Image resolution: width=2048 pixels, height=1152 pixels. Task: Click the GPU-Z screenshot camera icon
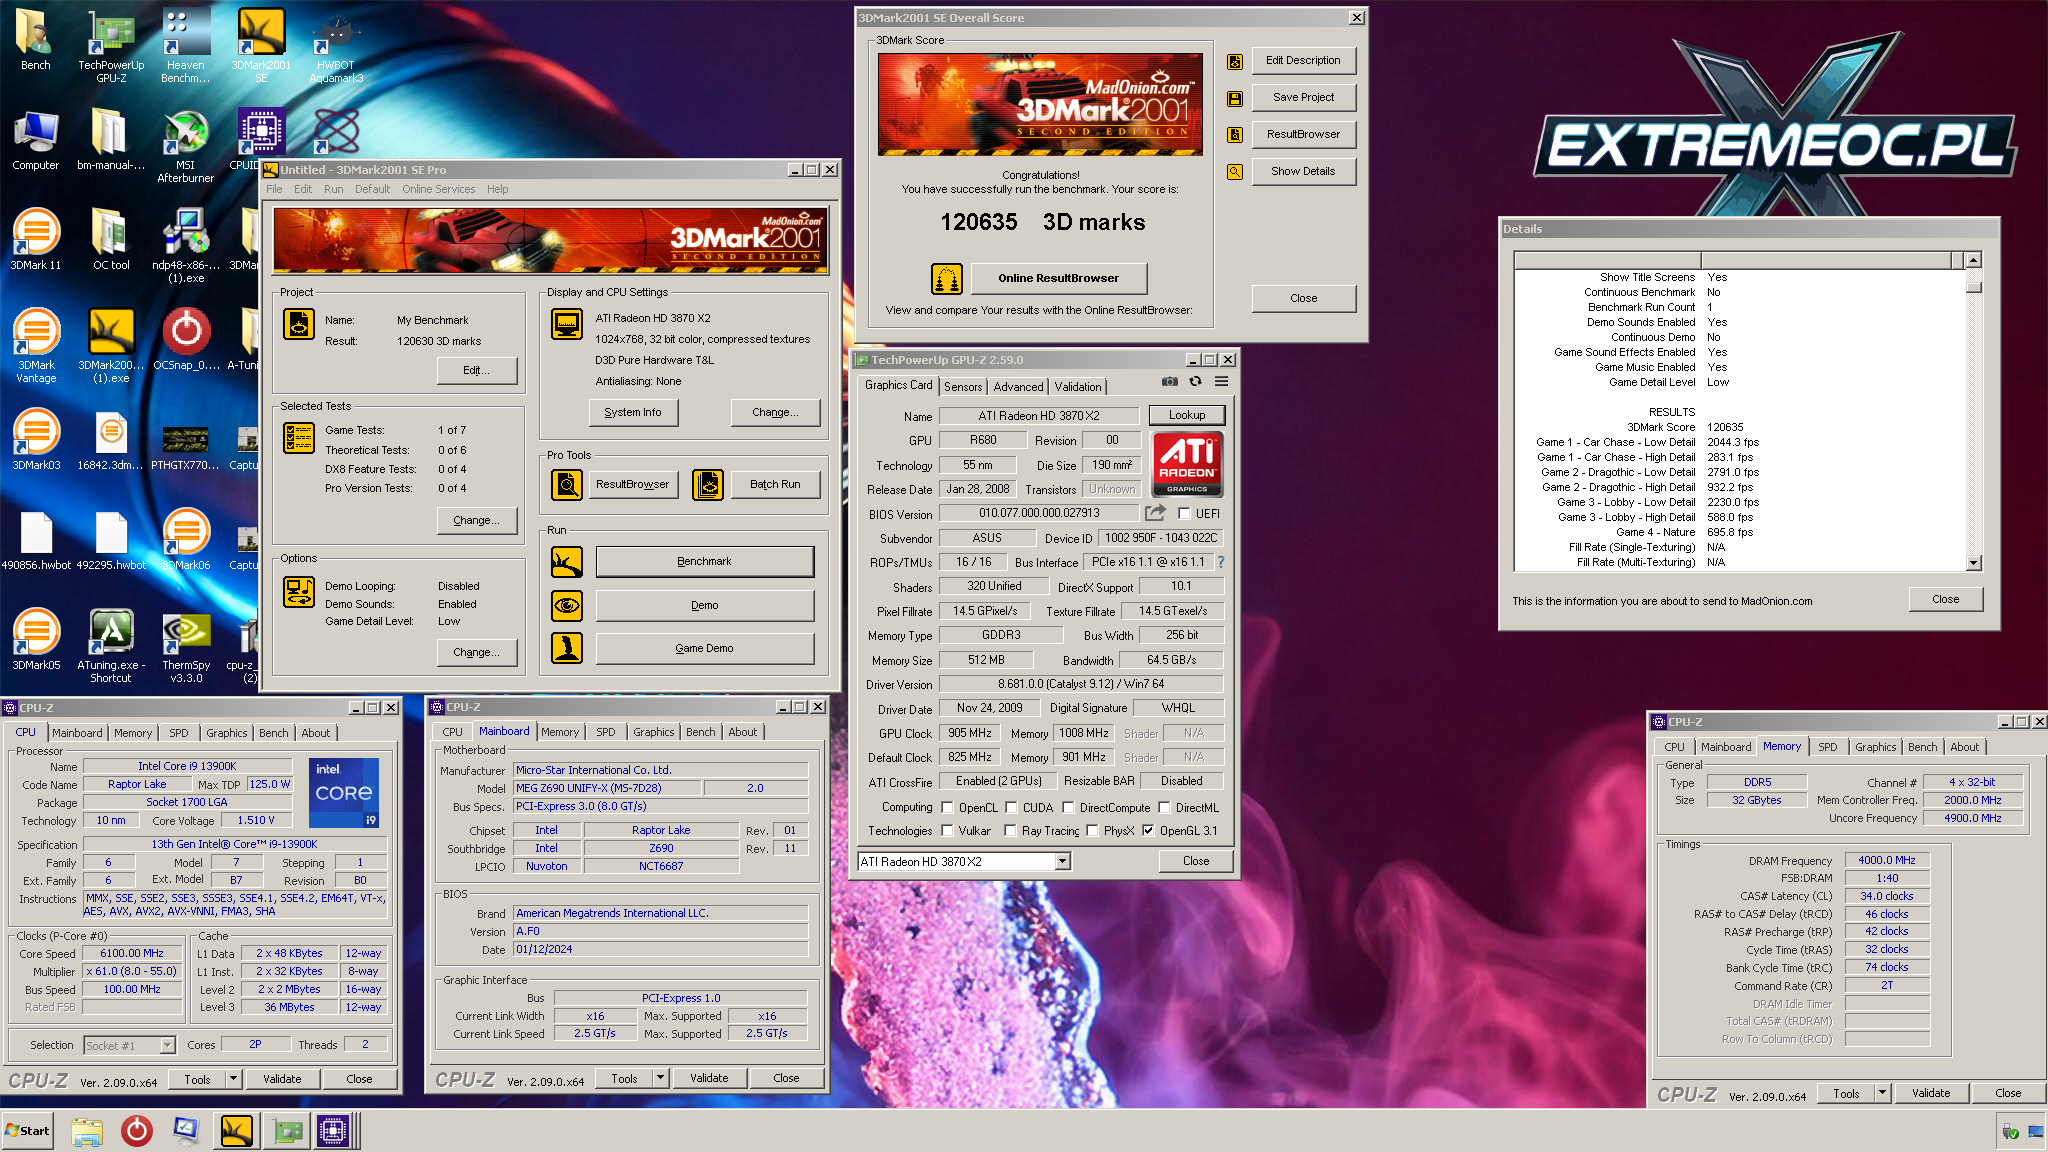[1170, 381]
